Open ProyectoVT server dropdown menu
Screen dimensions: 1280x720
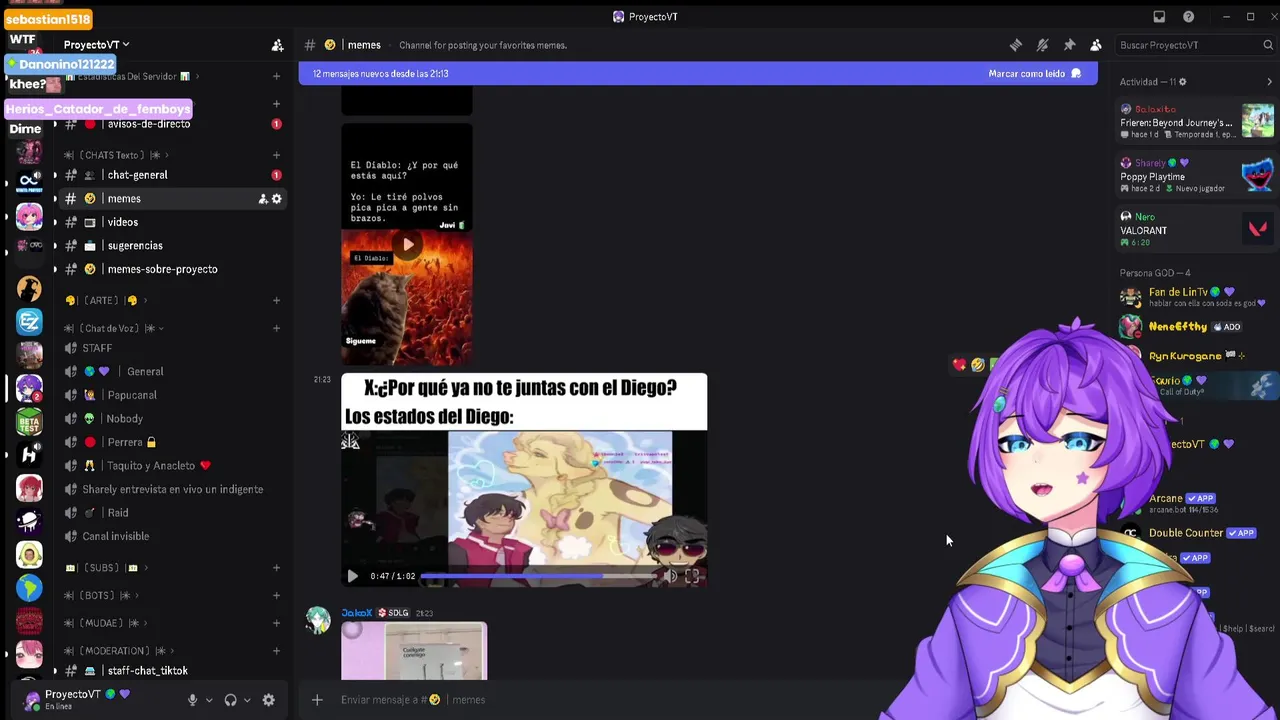pos(97,45)
